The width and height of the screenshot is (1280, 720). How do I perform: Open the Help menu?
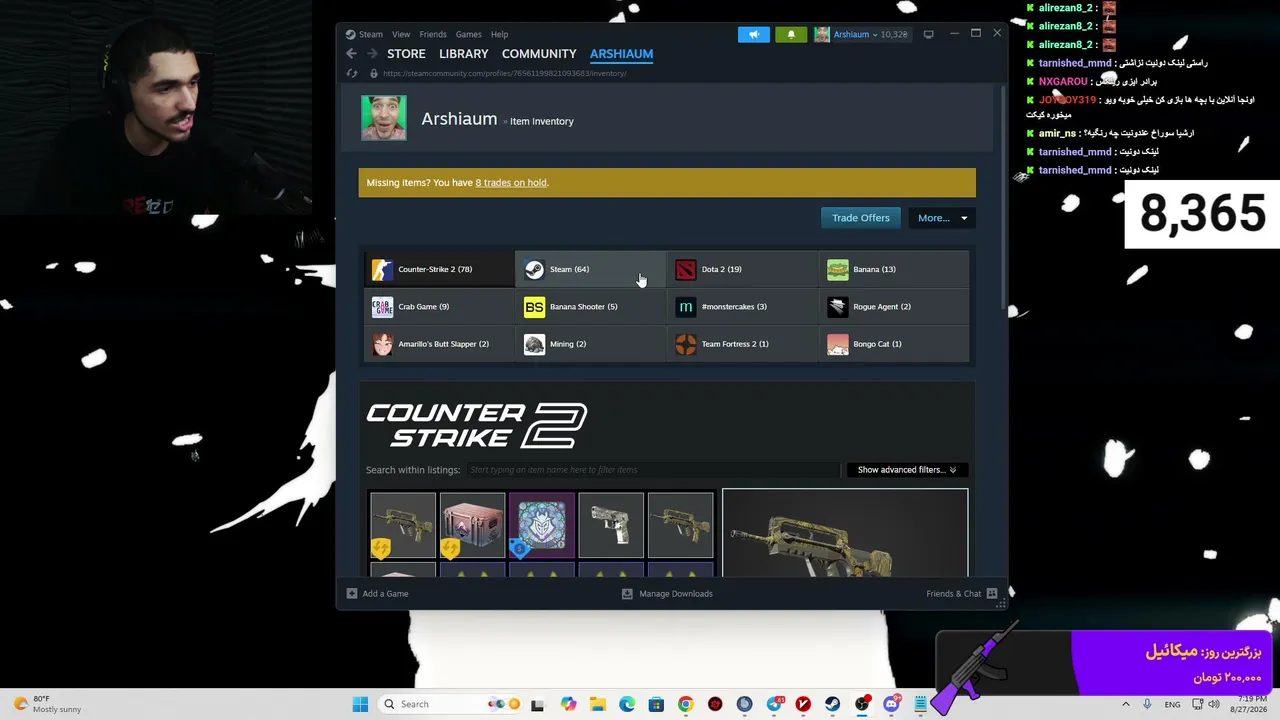coord(499,34)
